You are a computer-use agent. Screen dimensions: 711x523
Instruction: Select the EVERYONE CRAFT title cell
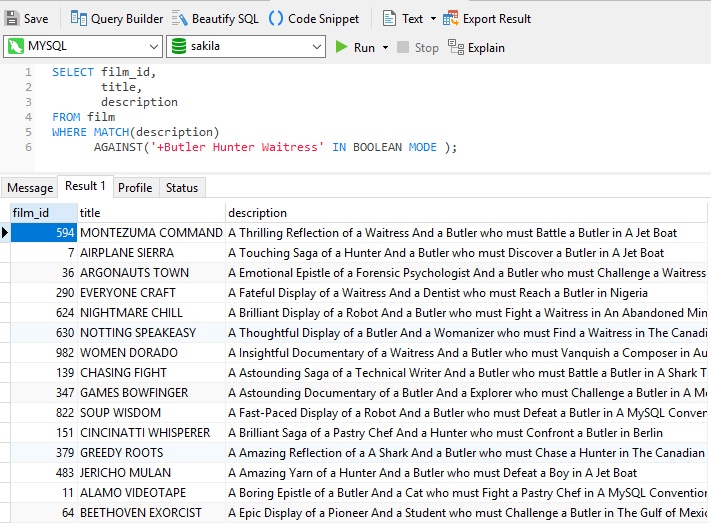(151, 293)
